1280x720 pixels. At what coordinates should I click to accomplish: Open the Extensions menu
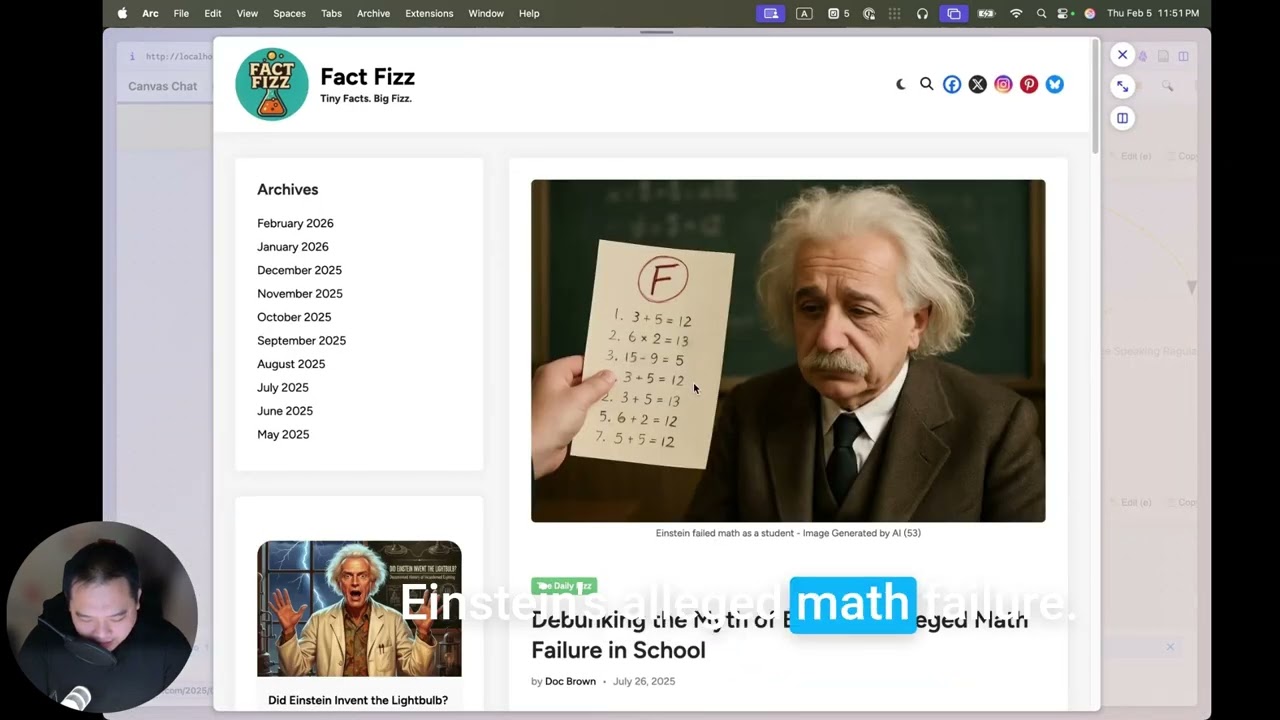pos(429,13)
